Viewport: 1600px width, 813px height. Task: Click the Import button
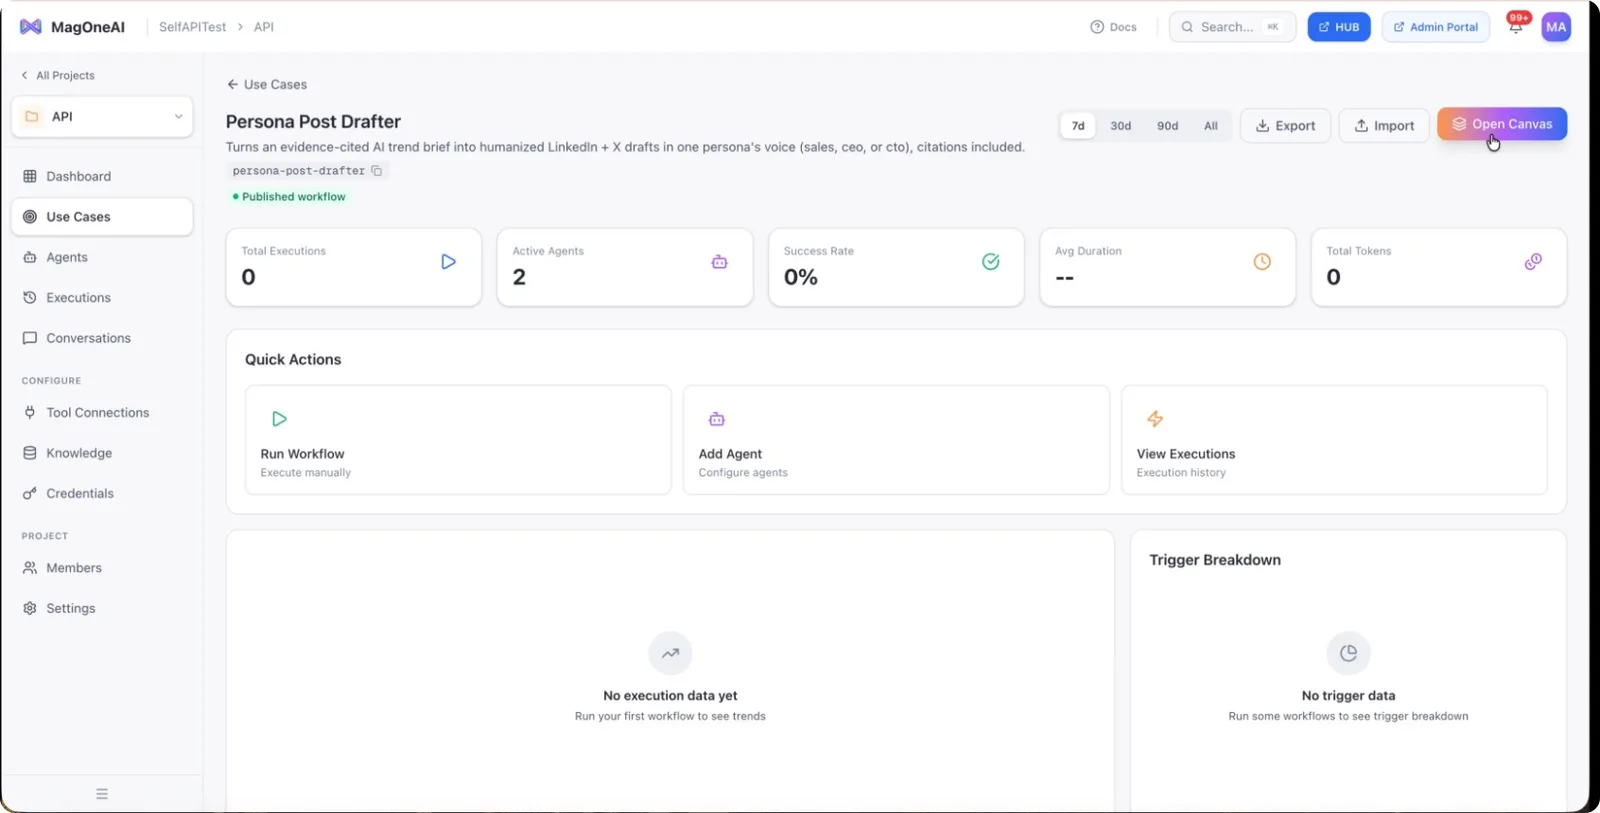tap(1384, 126)
